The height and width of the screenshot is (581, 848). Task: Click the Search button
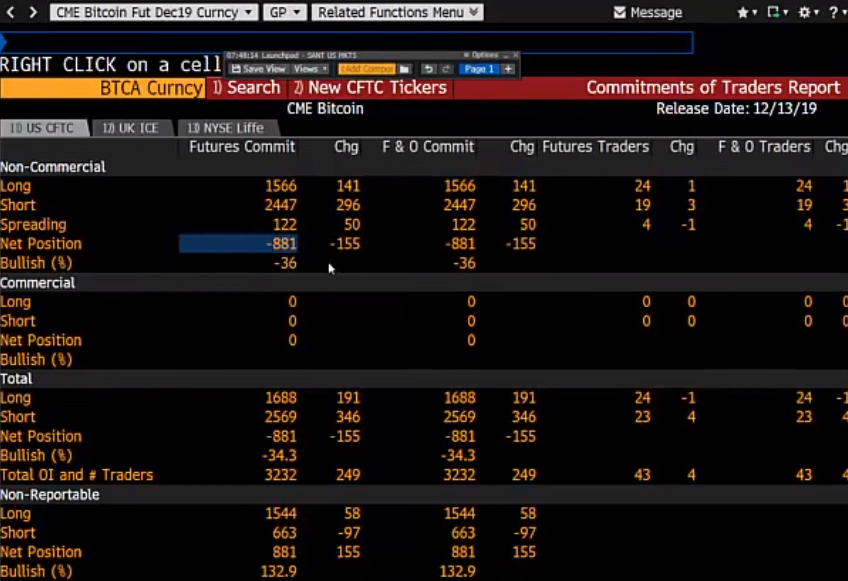(x=246, y=87)
